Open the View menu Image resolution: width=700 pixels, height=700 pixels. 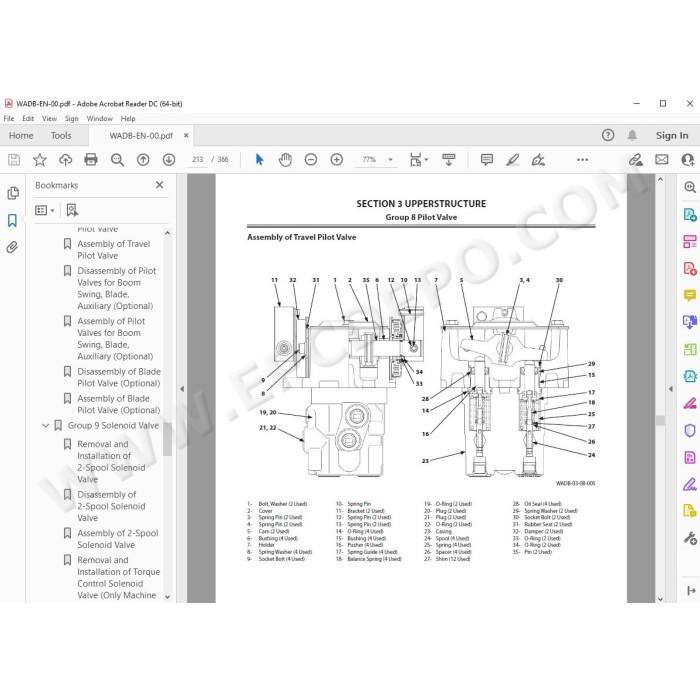[x=49, y=118]
